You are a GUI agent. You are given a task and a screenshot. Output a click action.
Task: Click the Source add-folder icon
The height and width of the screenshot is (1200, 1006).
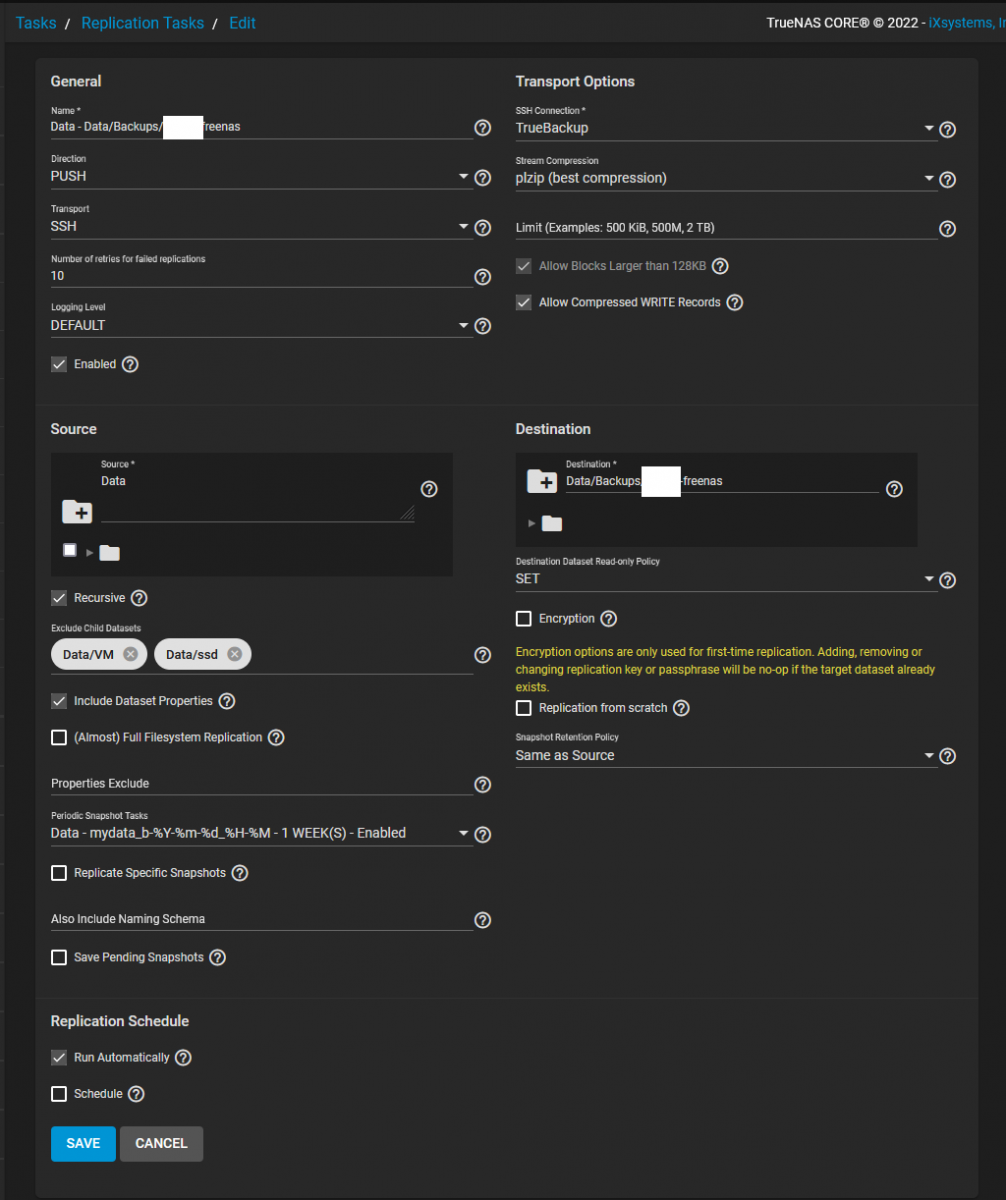point(77,512)
